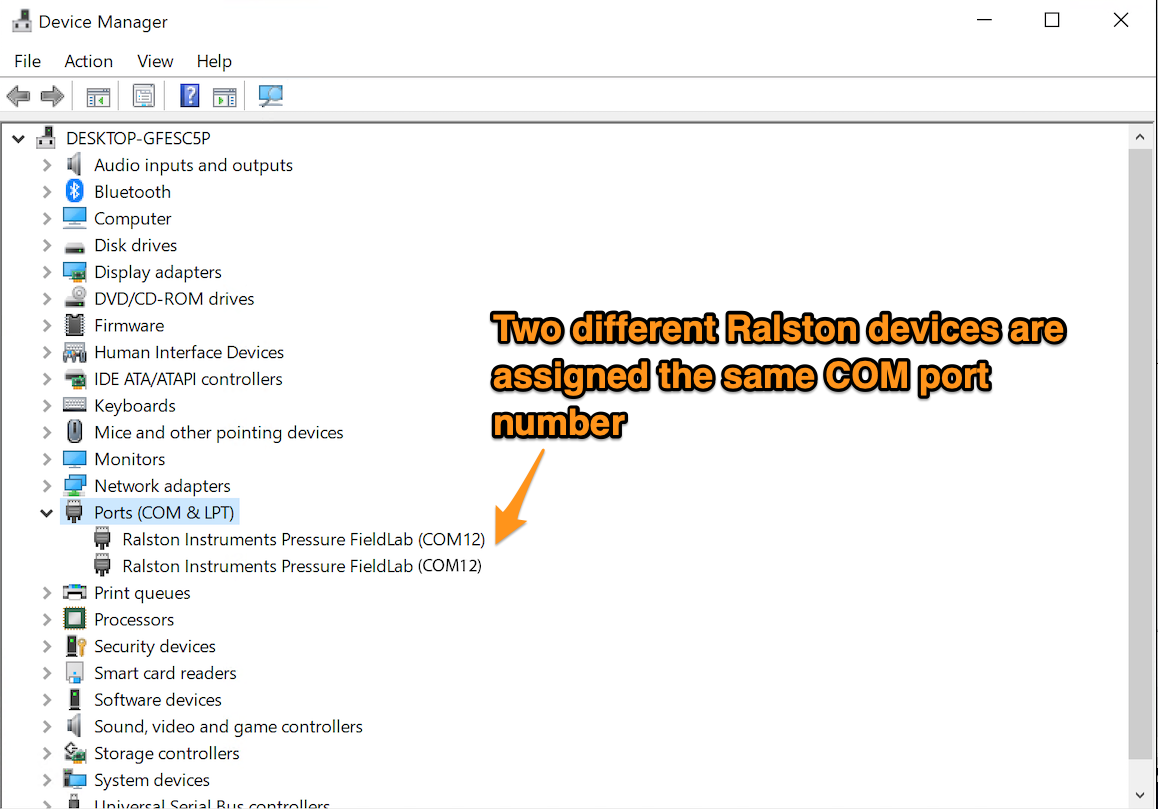Viewport: 1158px width, 809px height.
Task: Select Mice and other pointing devices
Action: pyautogui.click(x=219, y=433)
